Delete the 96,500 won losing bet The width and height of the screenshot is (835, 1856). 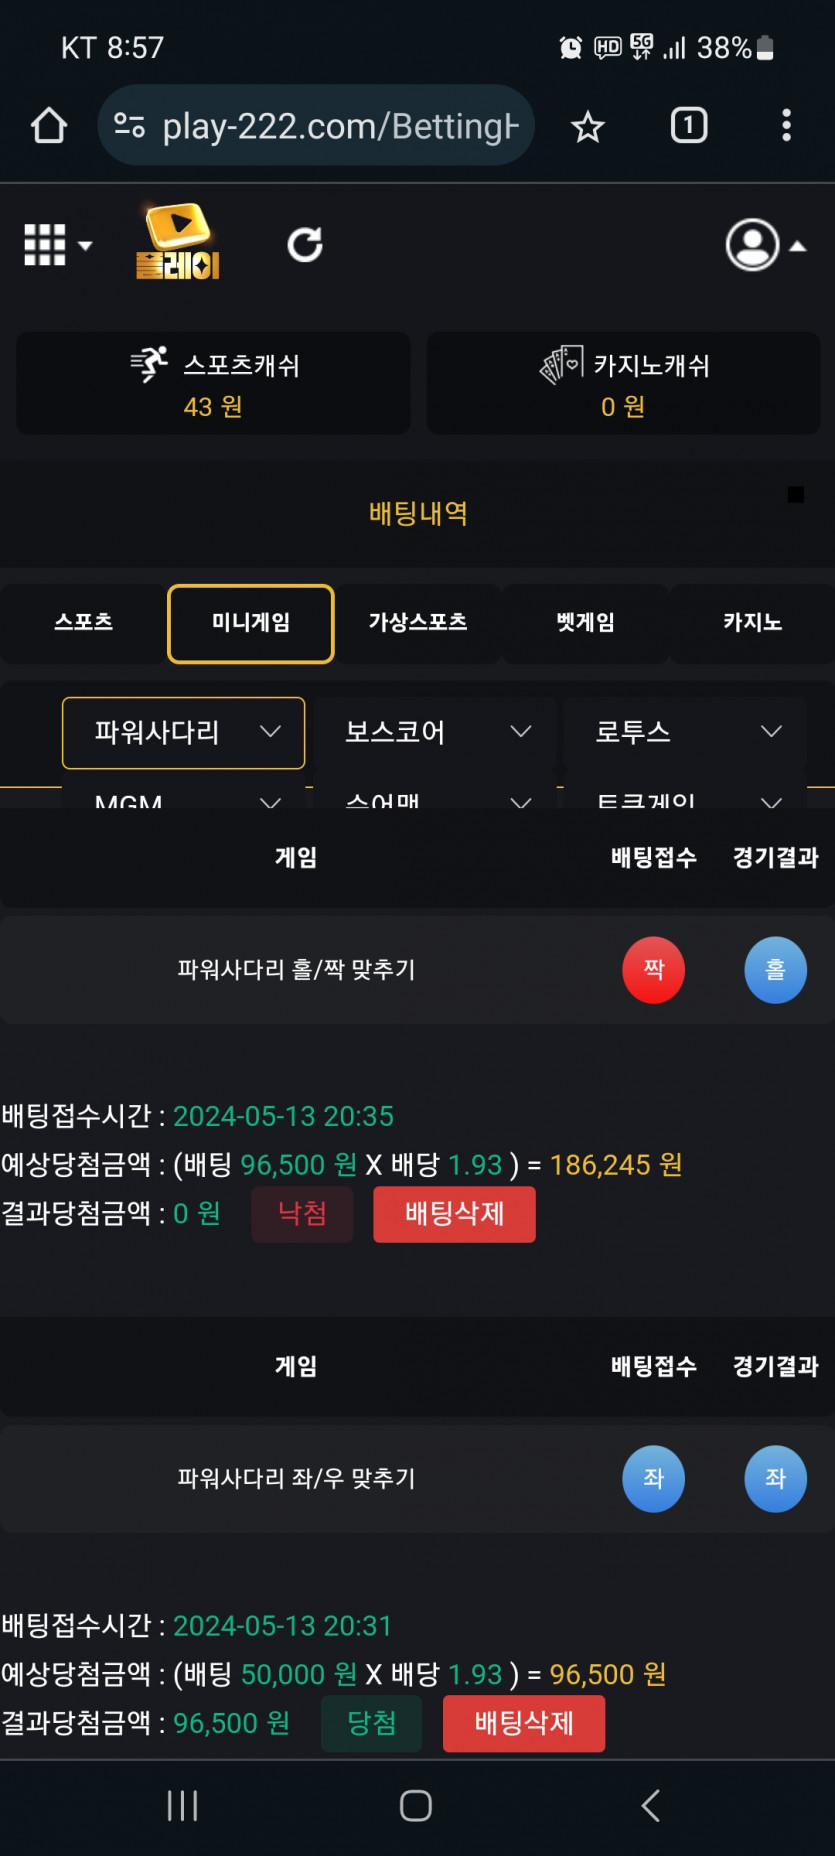tap(454, 1214)
